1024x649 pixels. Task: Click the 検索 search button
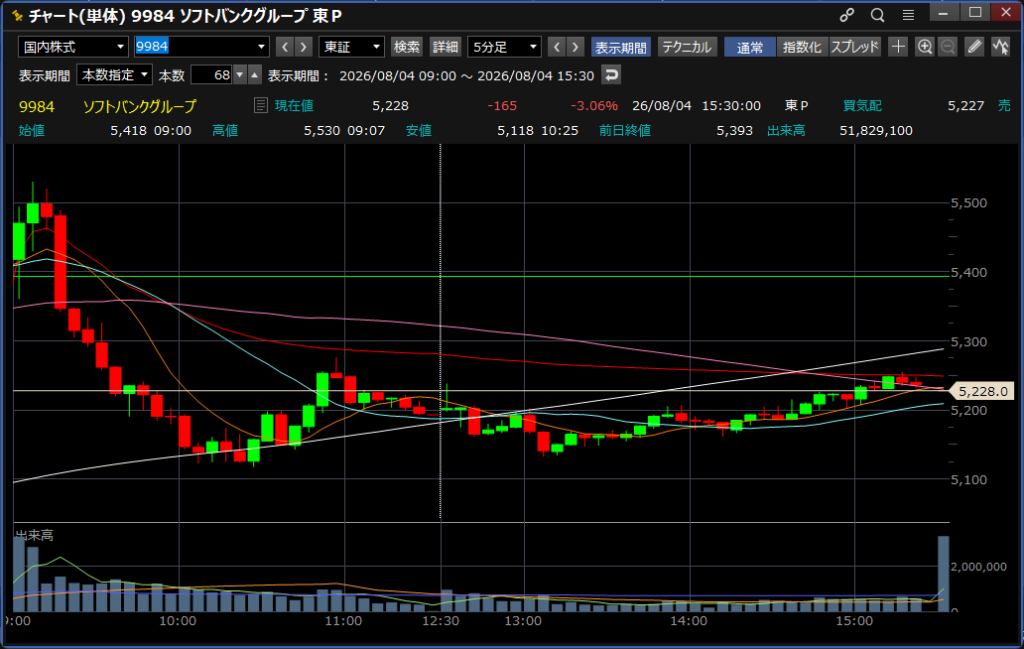(407, 47)
